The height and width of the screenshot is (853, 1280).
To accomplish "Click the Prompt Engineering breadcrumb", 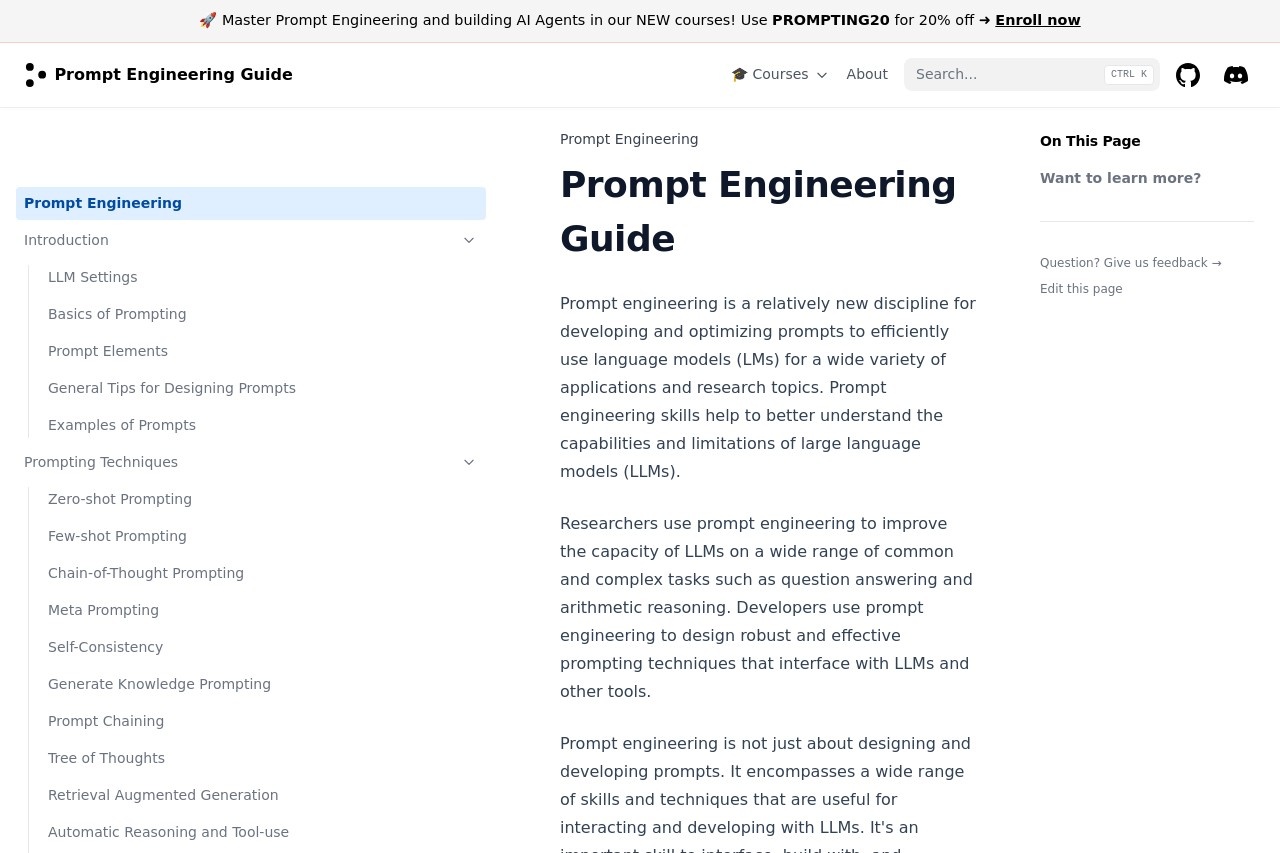I will (629, 139).
